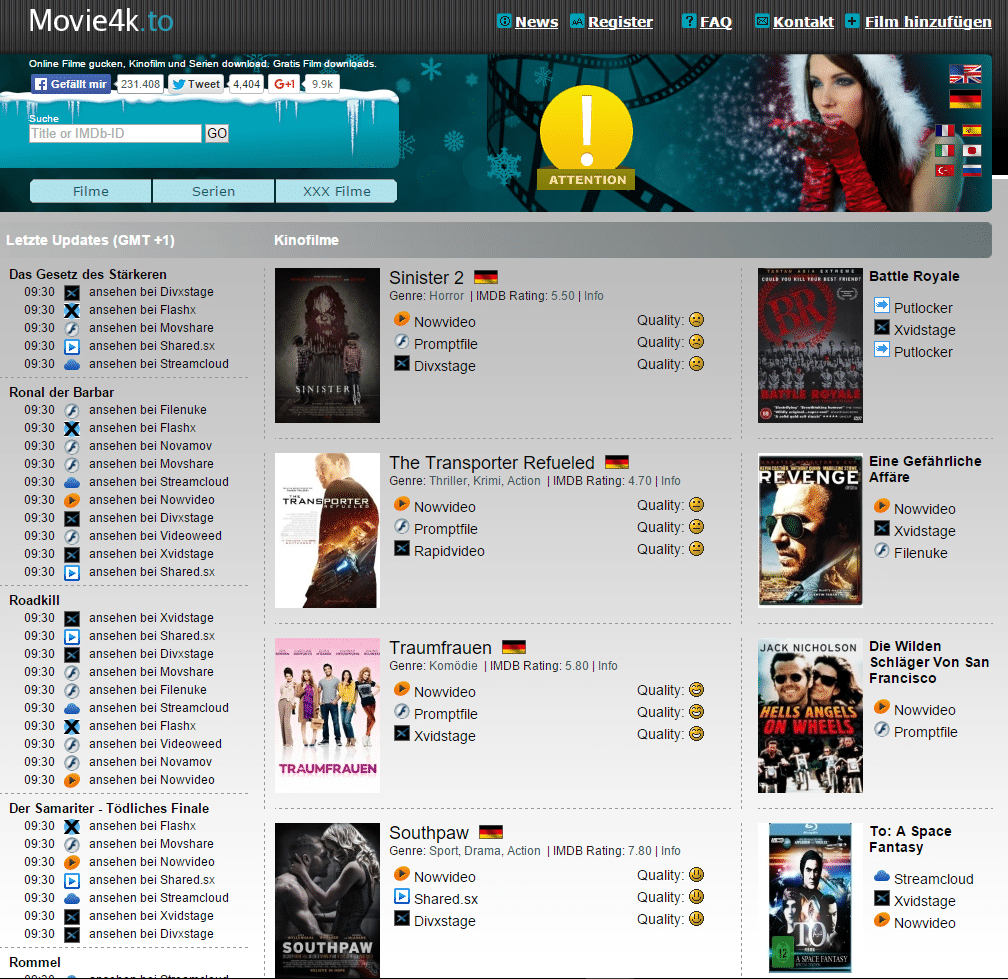This screenshot has width=1008, height=979.
Task: Click the Register icon in the header
Action: coord(577,21)
